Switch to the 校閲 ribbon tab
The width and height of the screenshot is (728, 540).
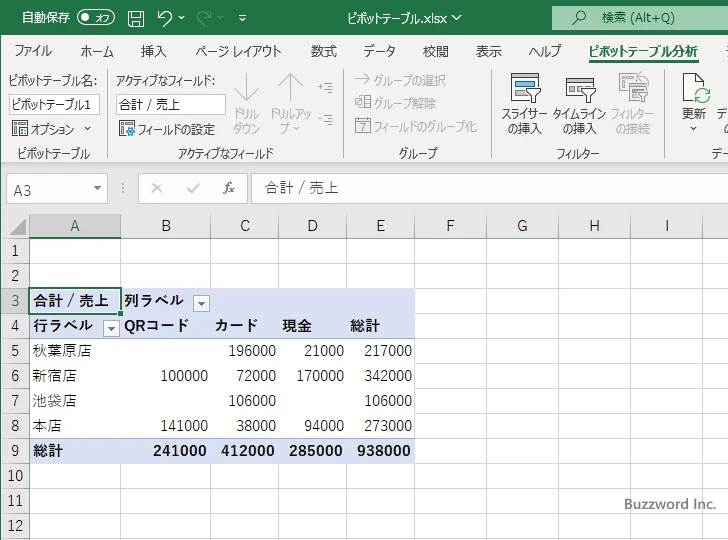(x=436, y=51)
